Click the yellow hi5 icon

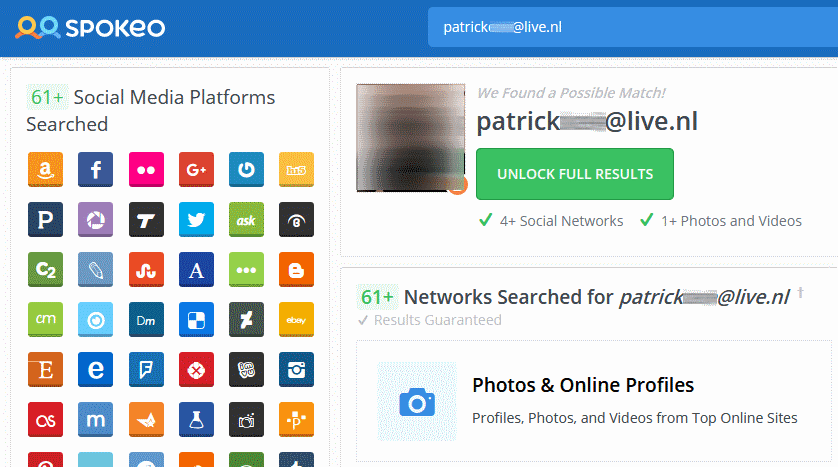coord(297,169)
